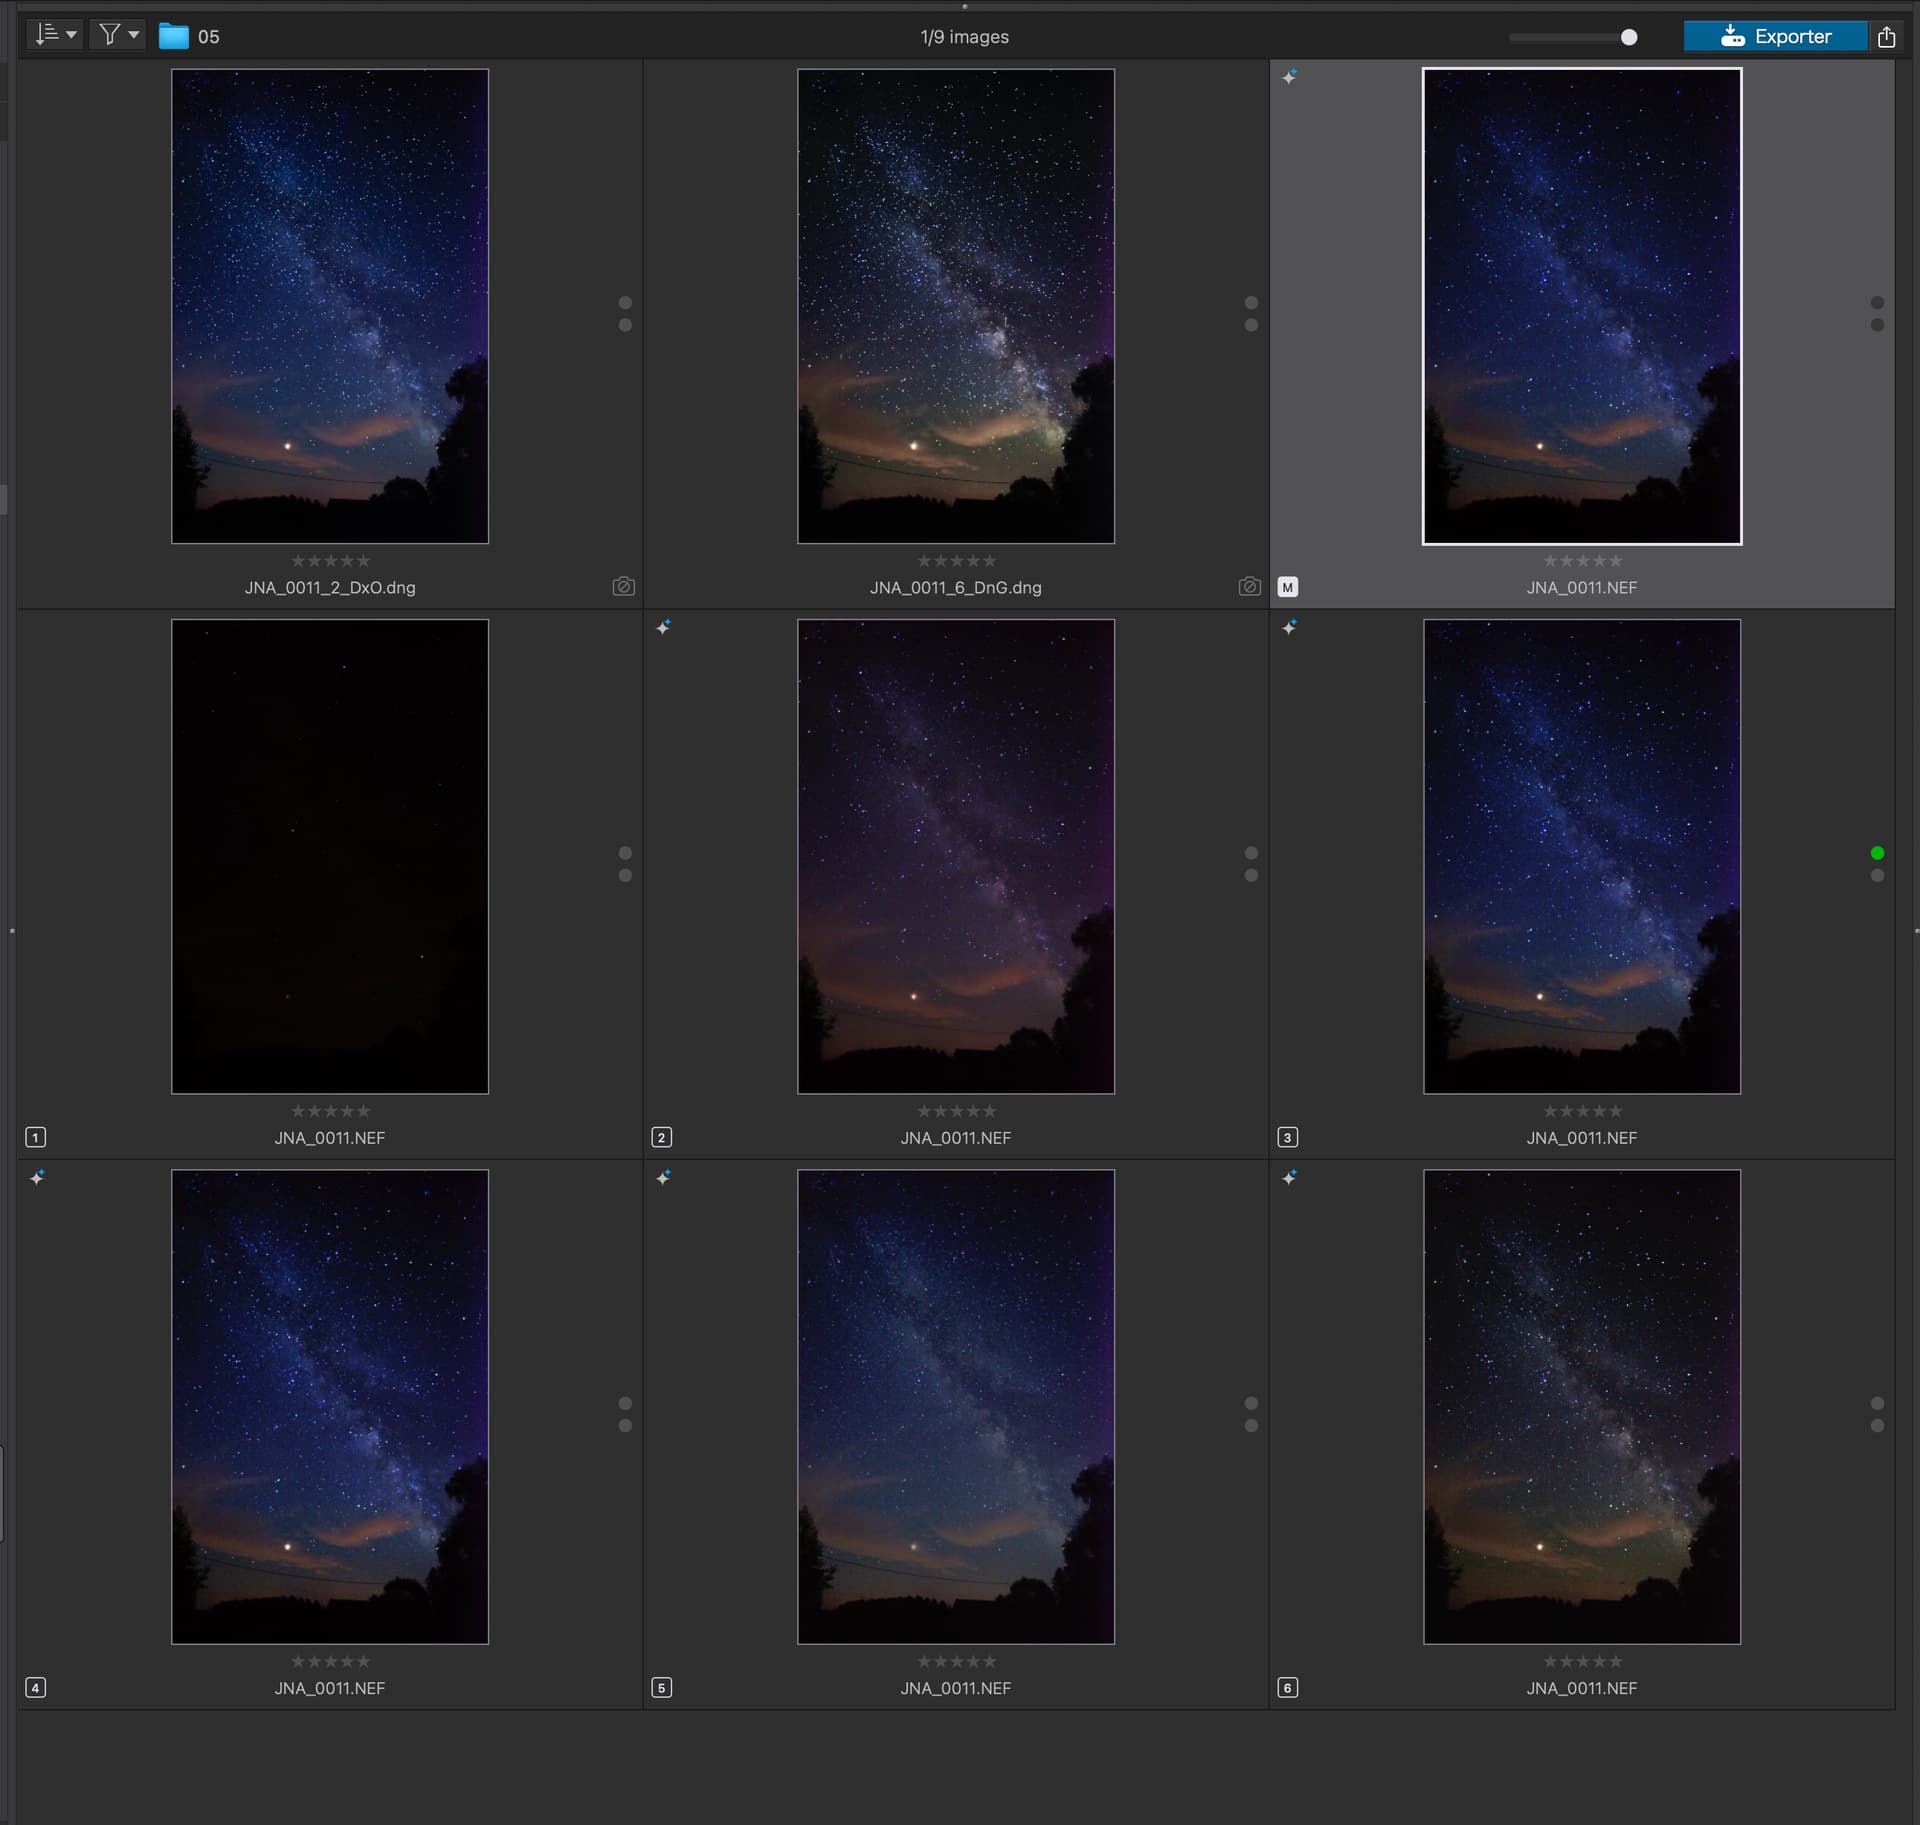Select virtual copy 2 thumbnail

(956, 856)
